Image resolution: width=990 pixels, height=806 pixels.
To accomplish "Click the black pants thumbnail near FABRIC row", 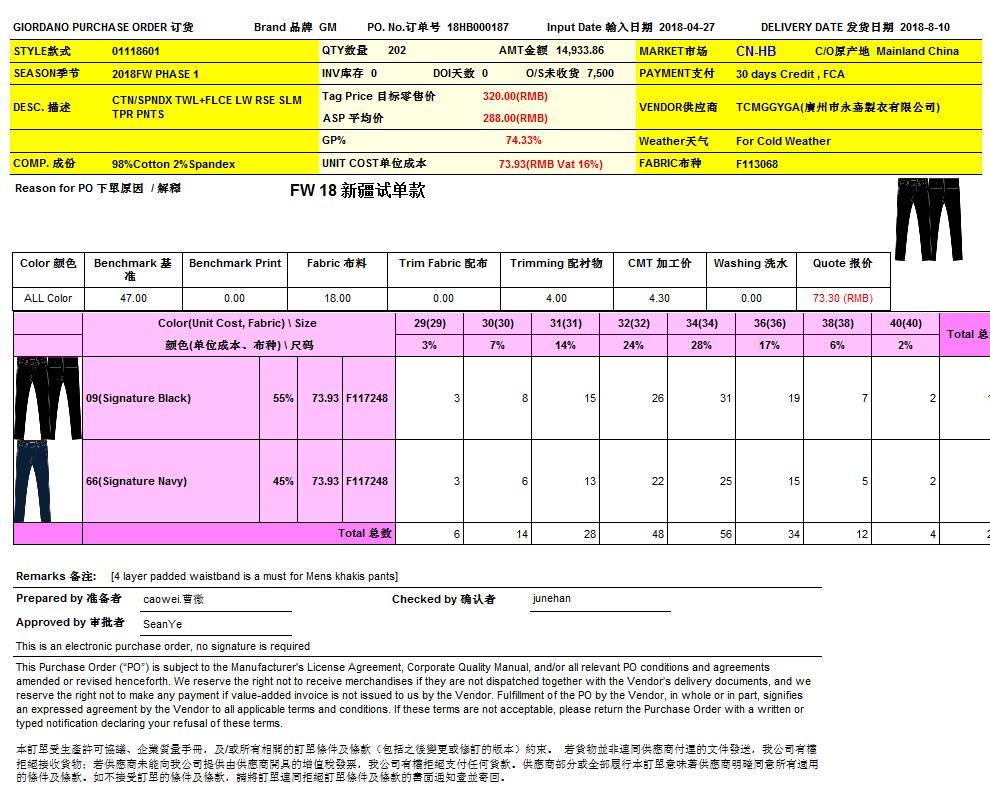I will (927, 218).
